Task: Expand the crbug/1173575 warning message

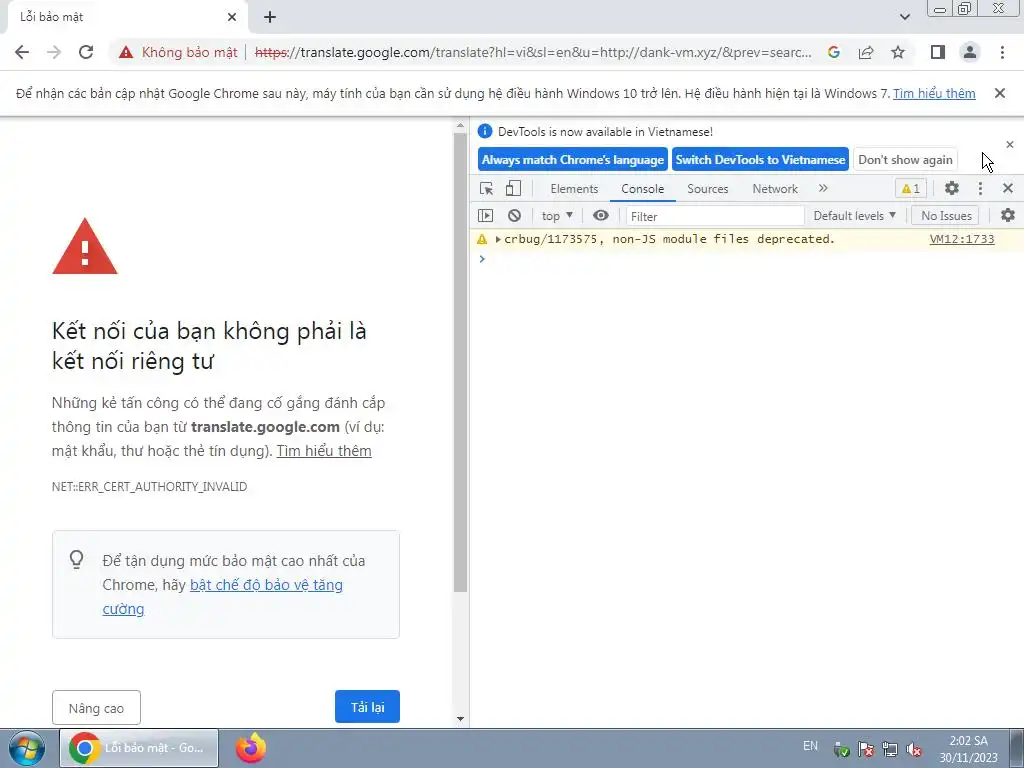Action: (498, 239)
